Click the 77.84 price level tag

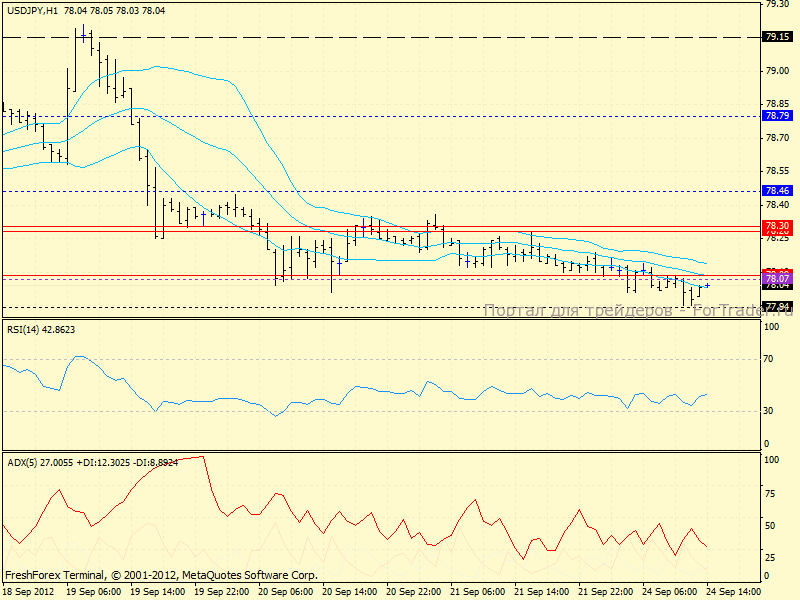click(777, 306)
